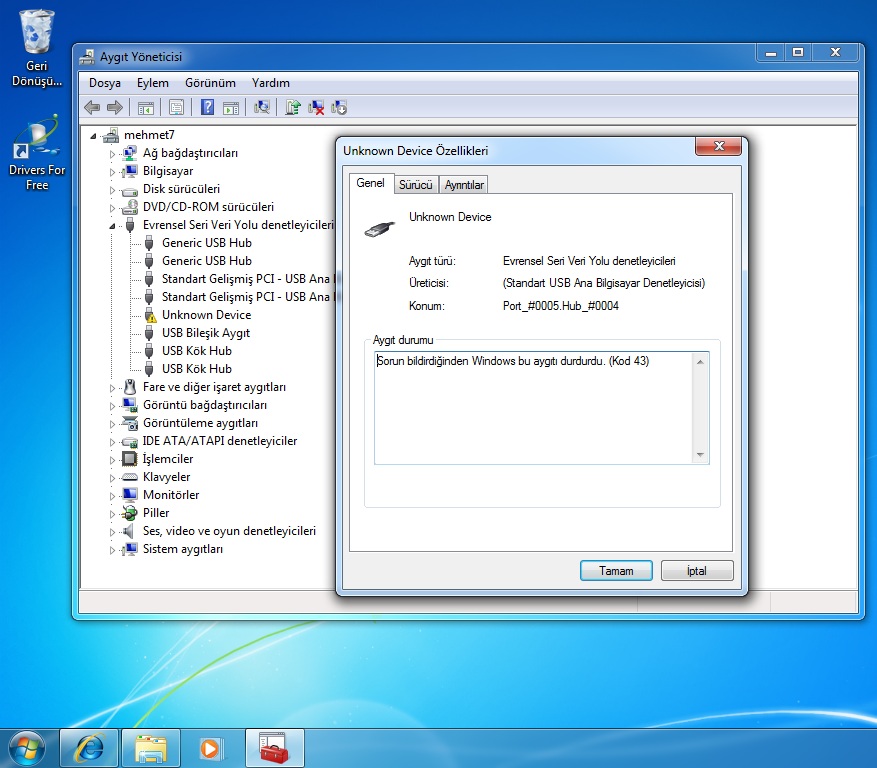Image resolution: width=877 pixels, height=768 pixels.
Task: Launch Internet Explorer from the taskbar
Action: [x=89, y=748]
